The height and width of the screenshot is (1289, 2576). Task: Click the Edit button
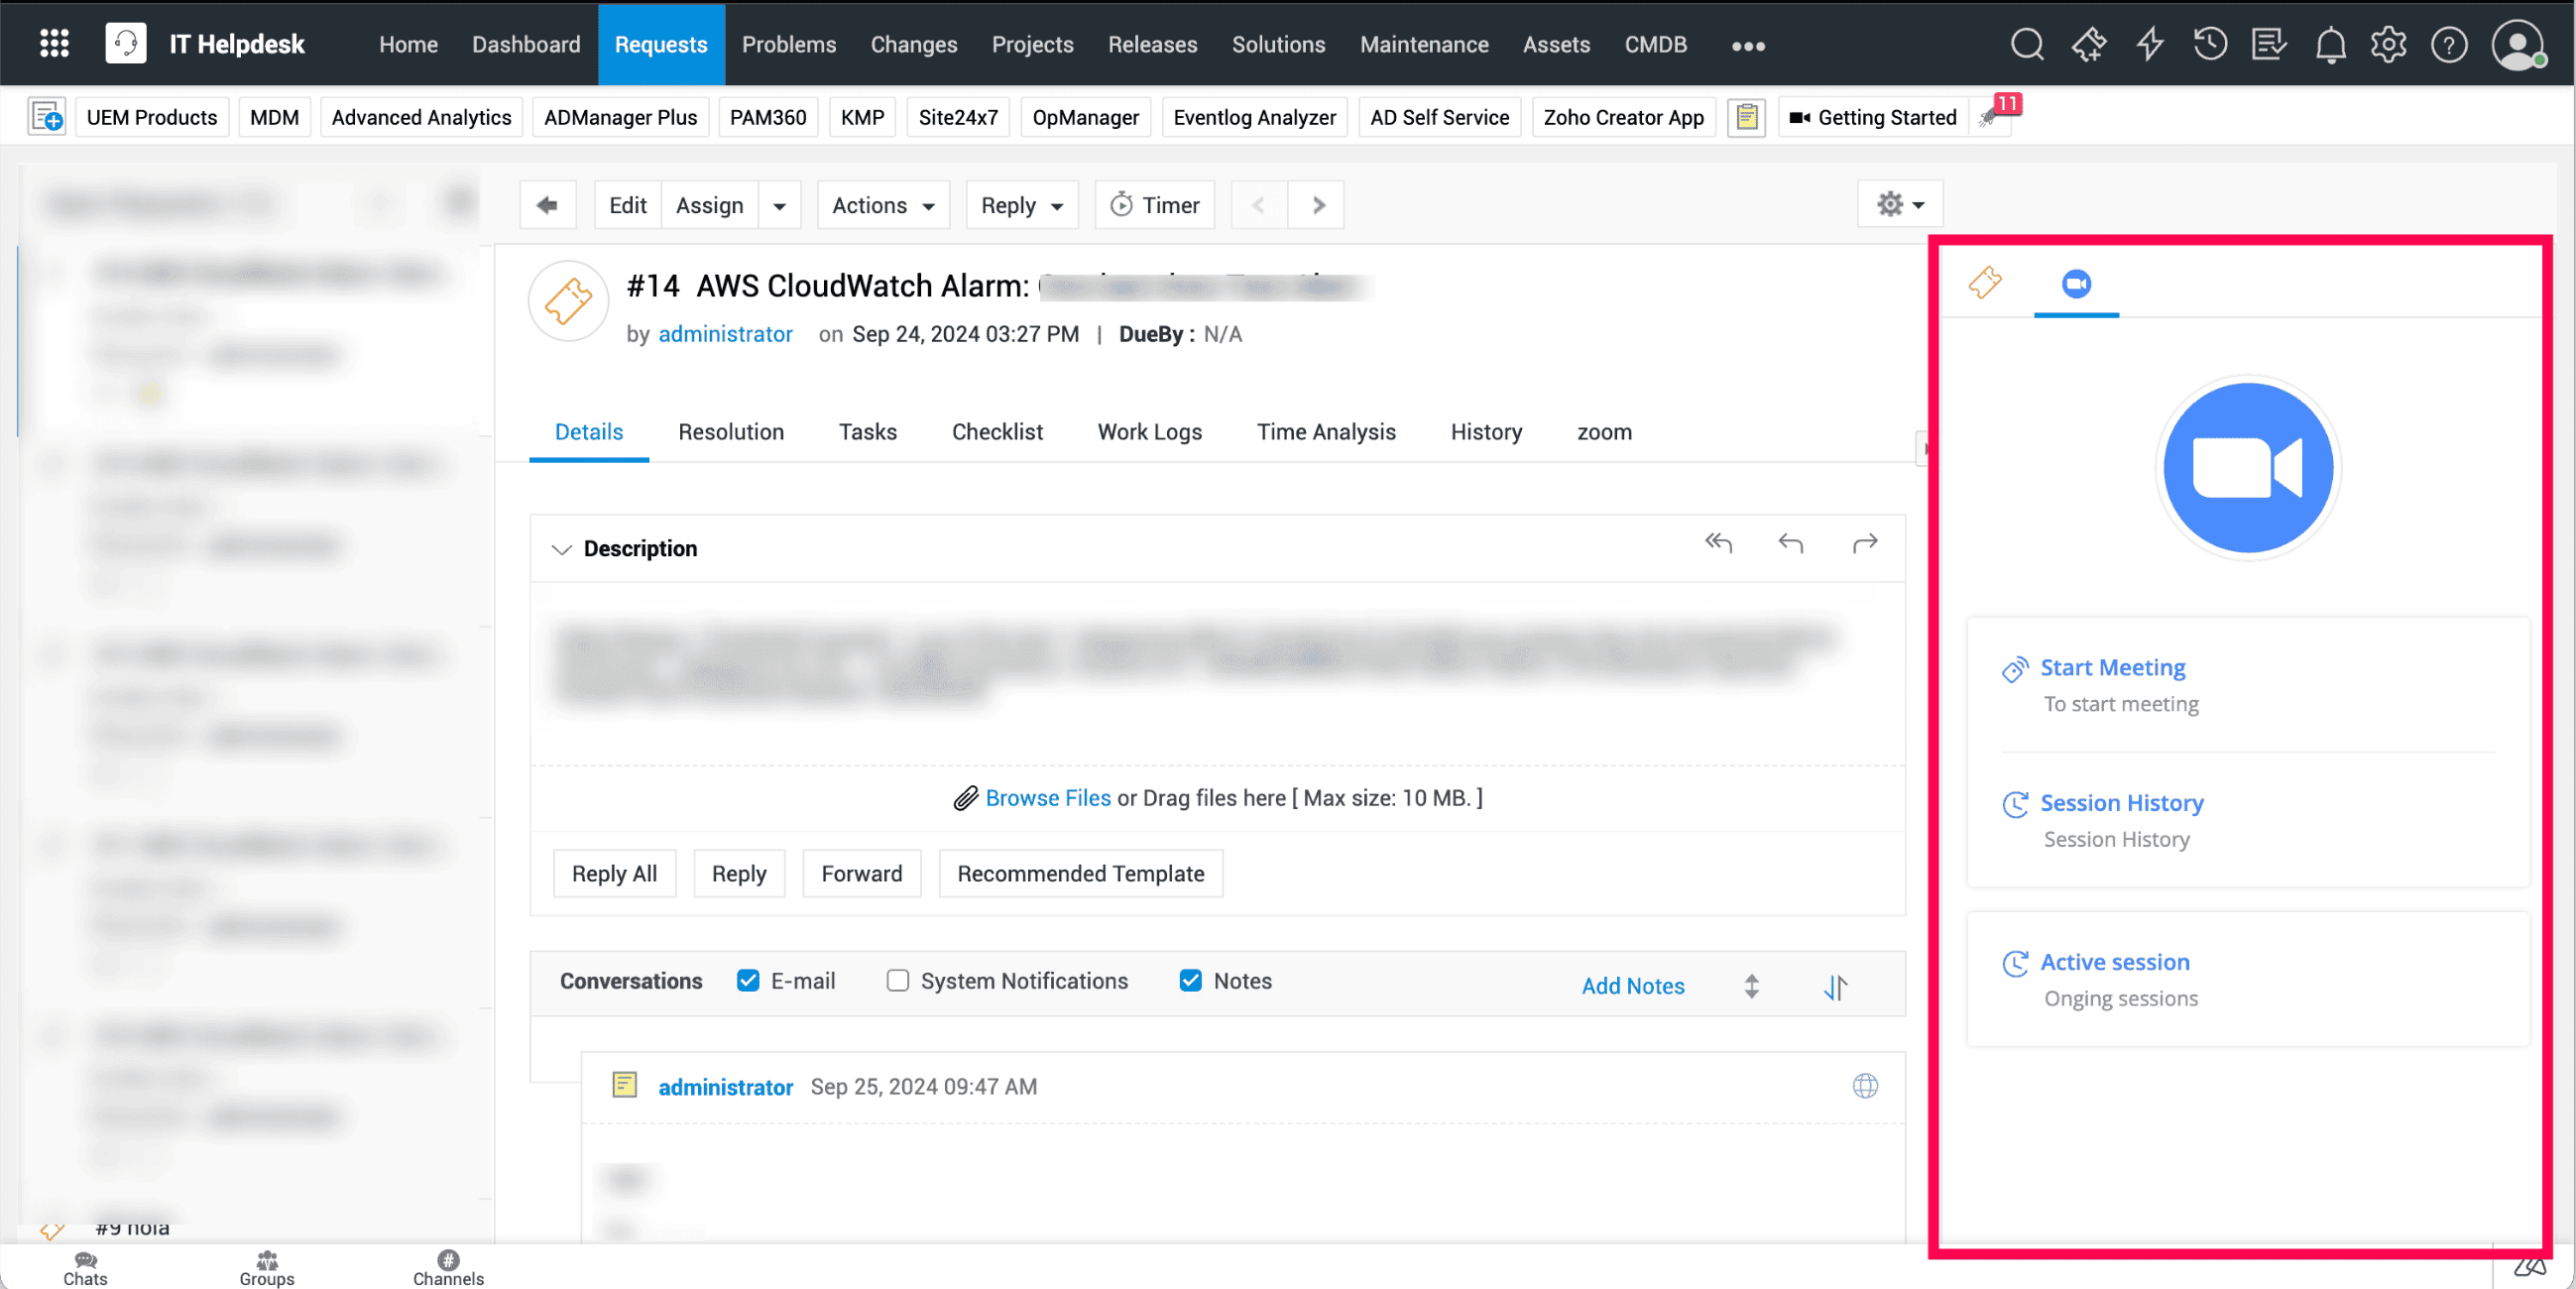[x=628, y=205]
